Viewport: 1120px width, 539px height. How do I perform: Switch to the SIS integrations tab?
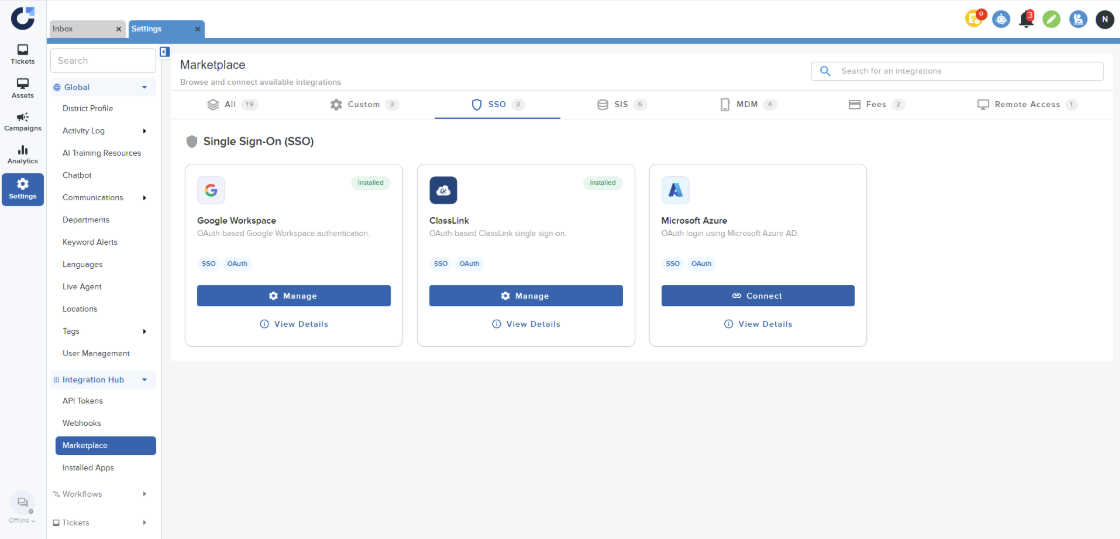click(x=621, y=104)
